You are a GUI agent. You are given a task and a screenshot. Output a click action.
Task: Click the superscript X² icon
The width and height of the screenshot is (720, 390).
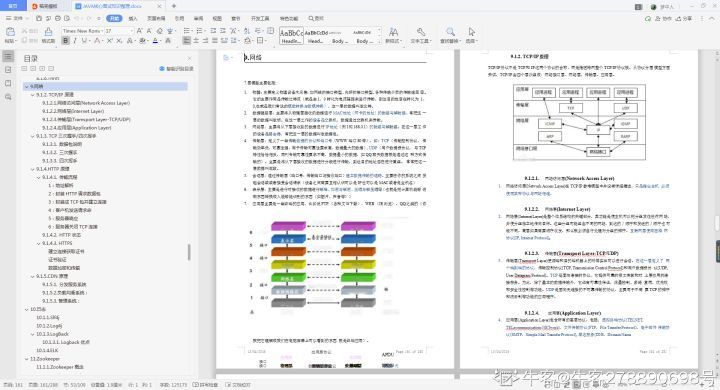coord(110,41)
